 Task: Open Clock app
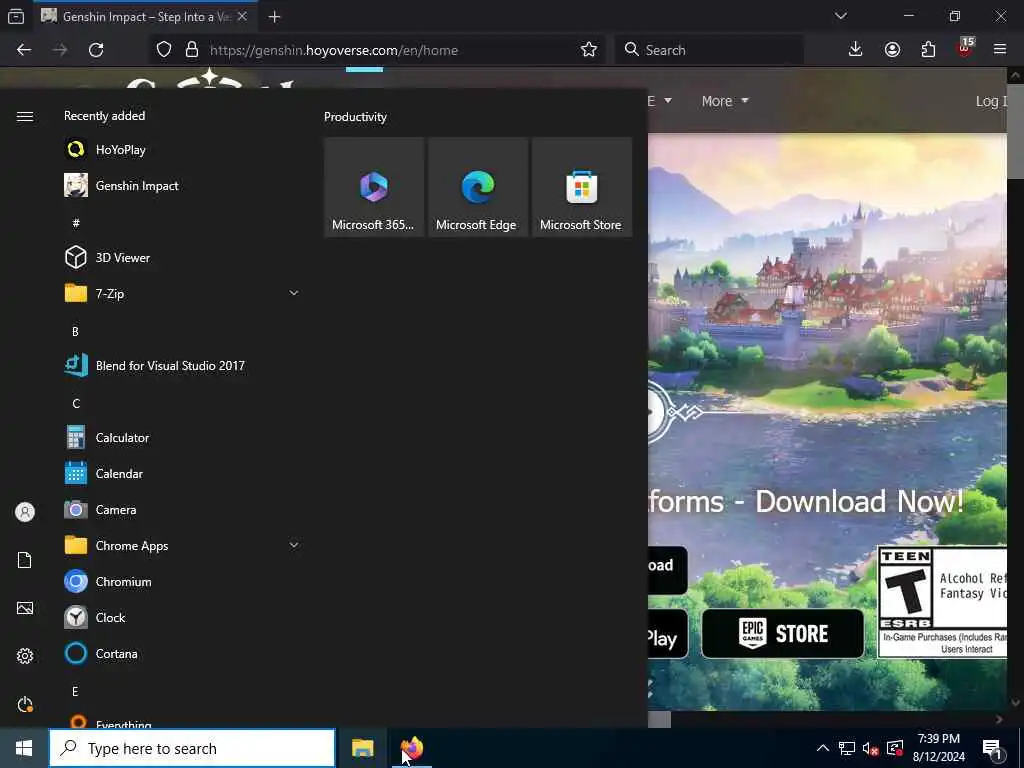point(182,617)
